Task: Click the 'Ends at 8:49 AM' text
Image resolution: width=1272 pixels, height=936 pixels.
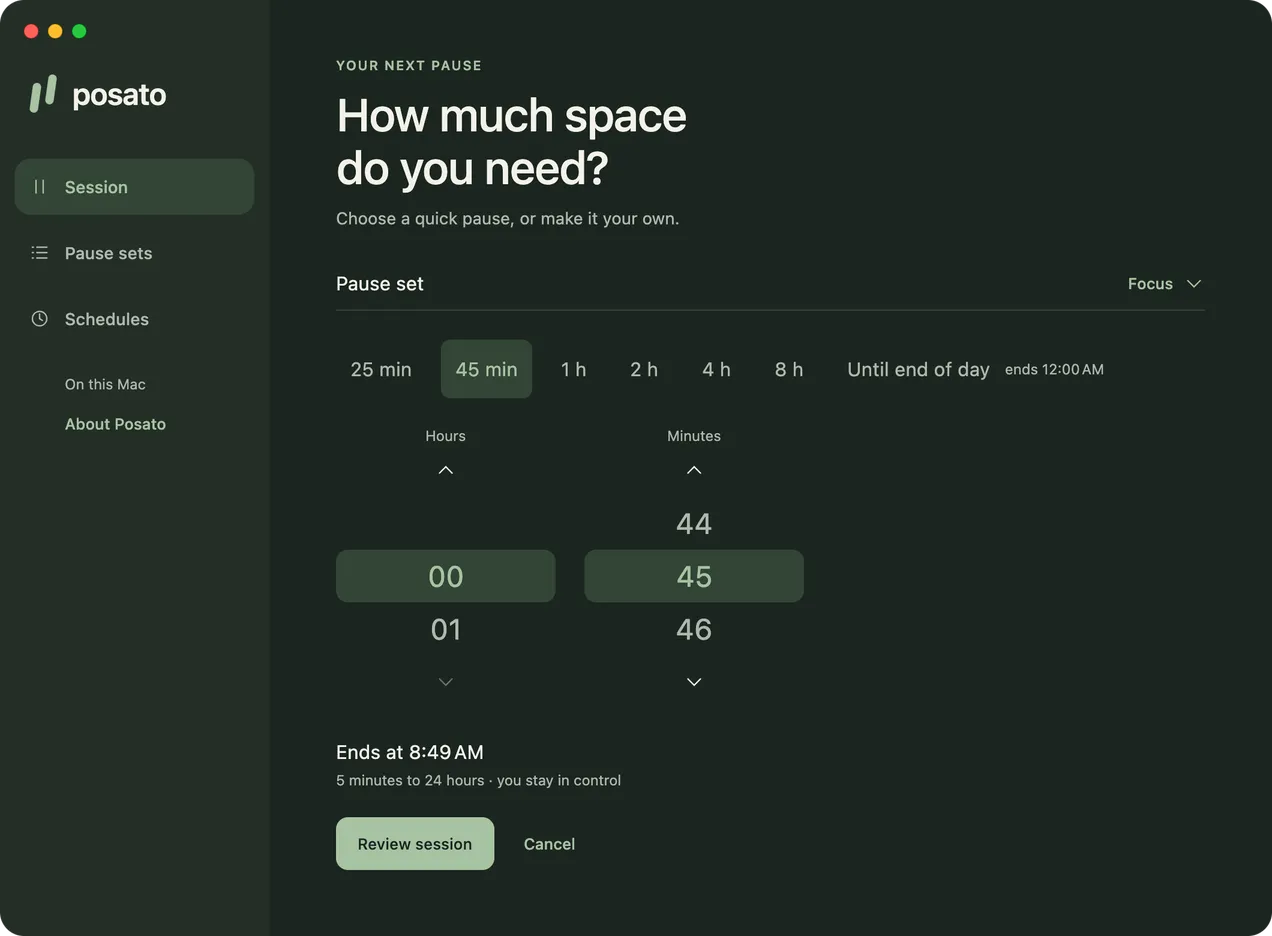Action: [410, 752]
